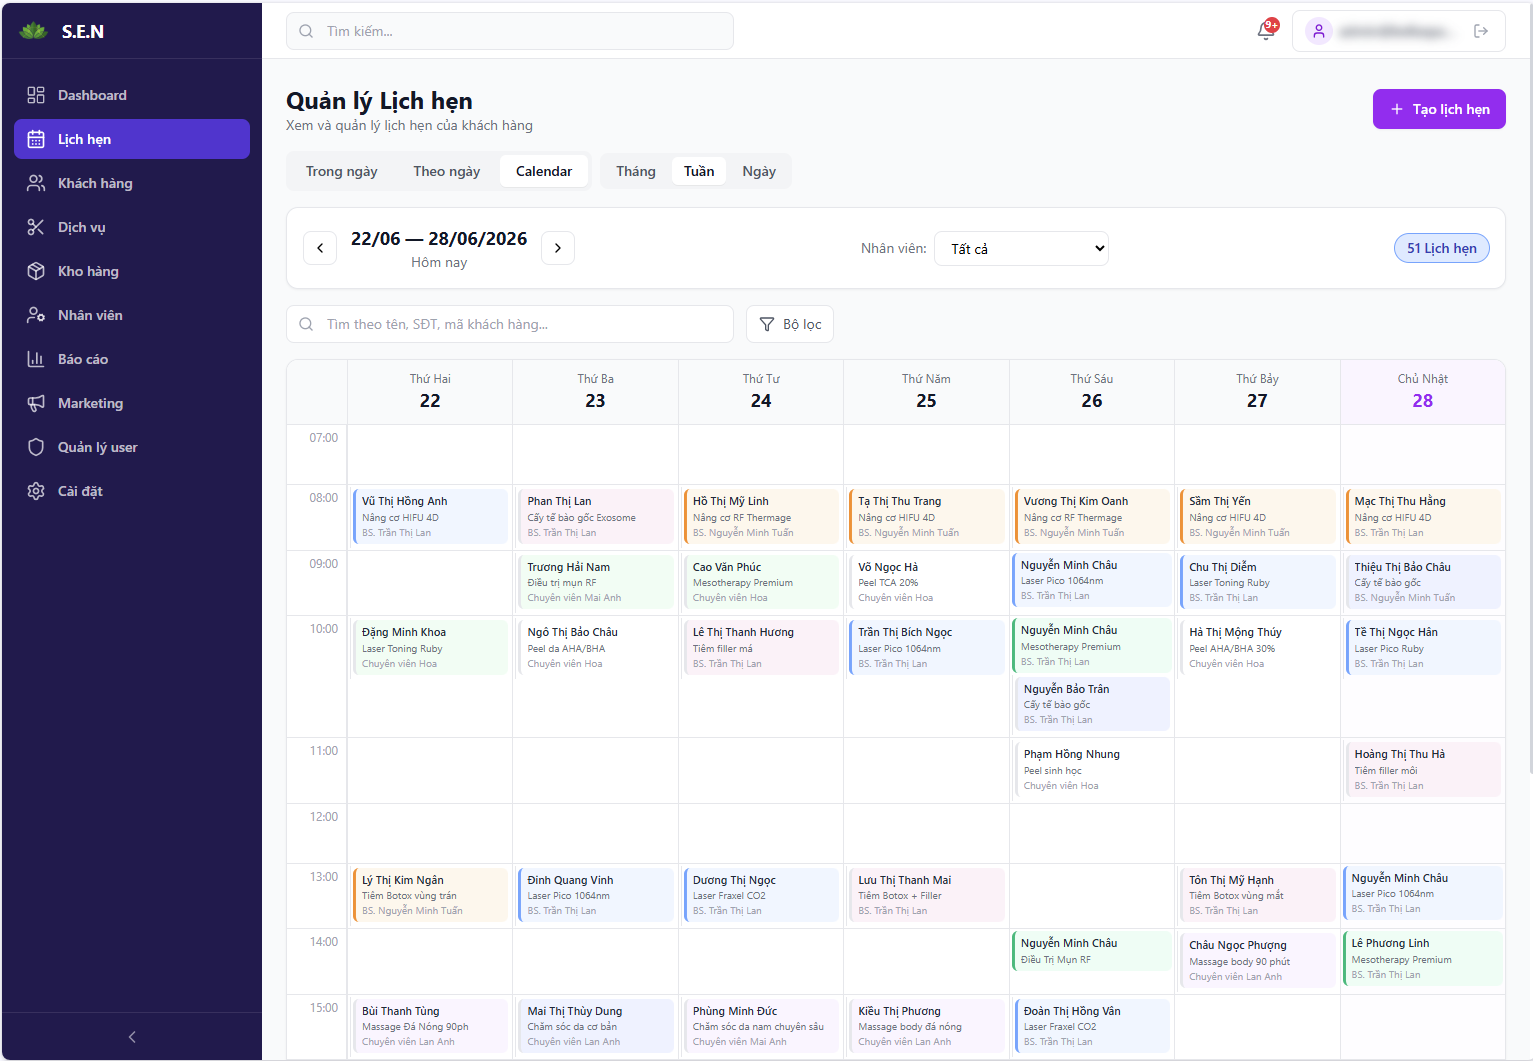Screen dimensions: 1533x1061
Task: Open Nguyễn Bảo Trân appointment card
Action: (x=1093, y=704)
